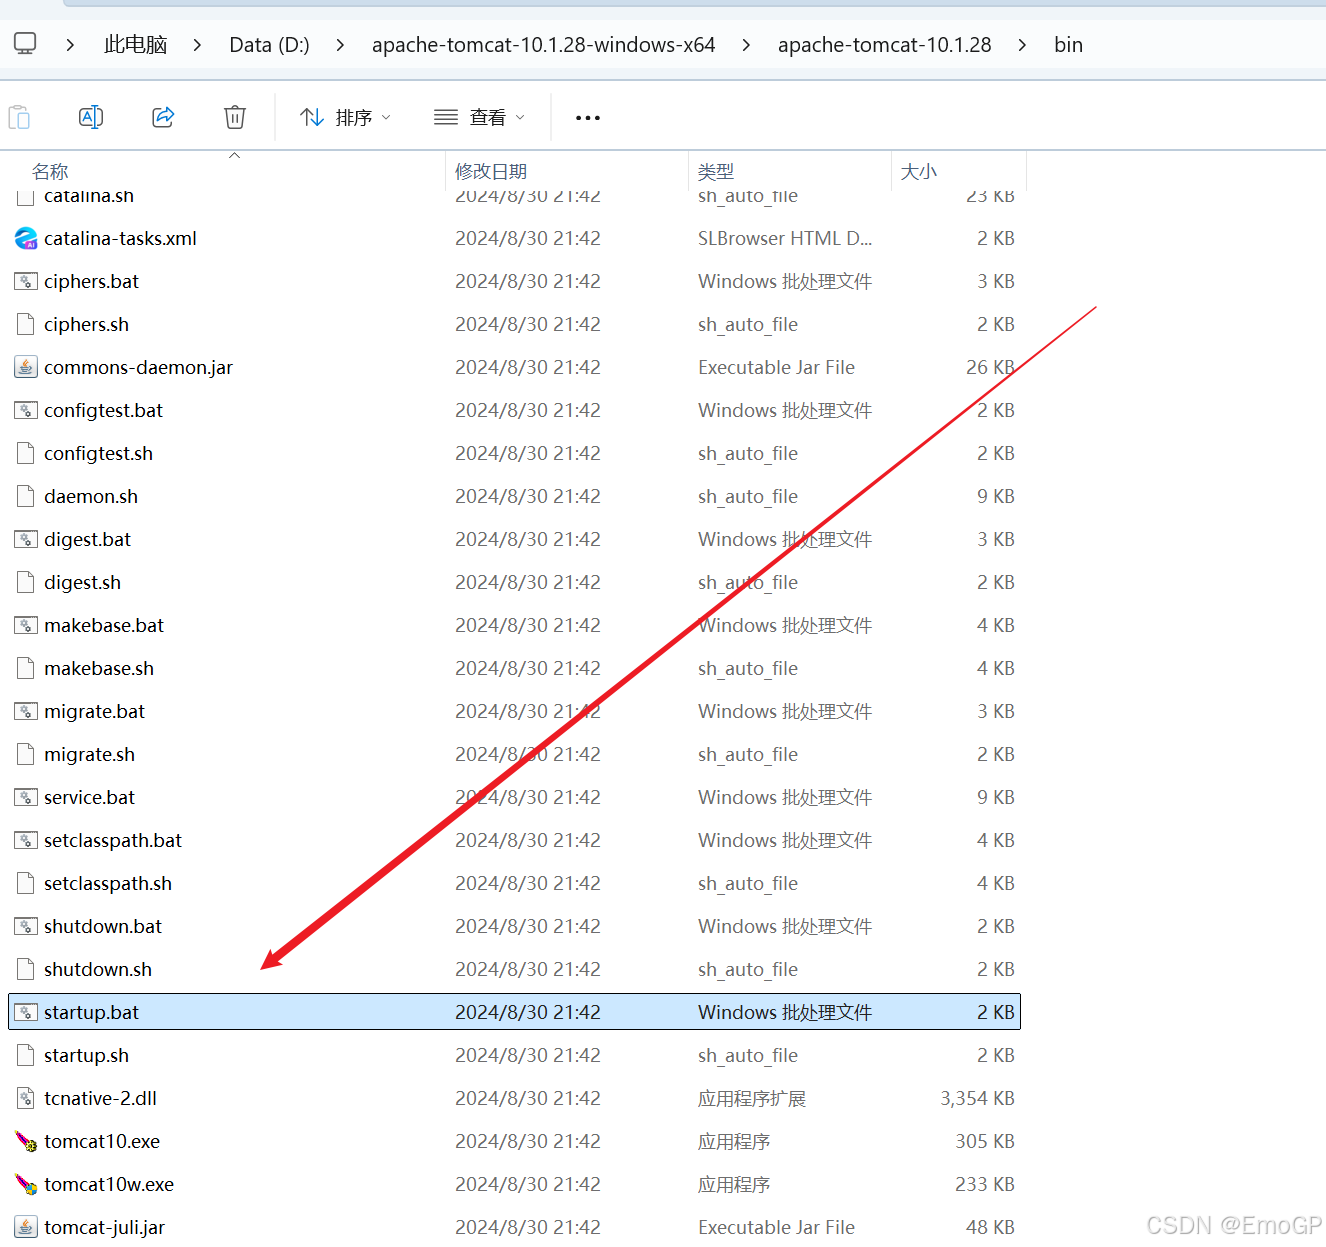Navigate to 此电脑 in breadcrumb
The height and width of the screenshot is (1247, 1326).
point(135,45)
